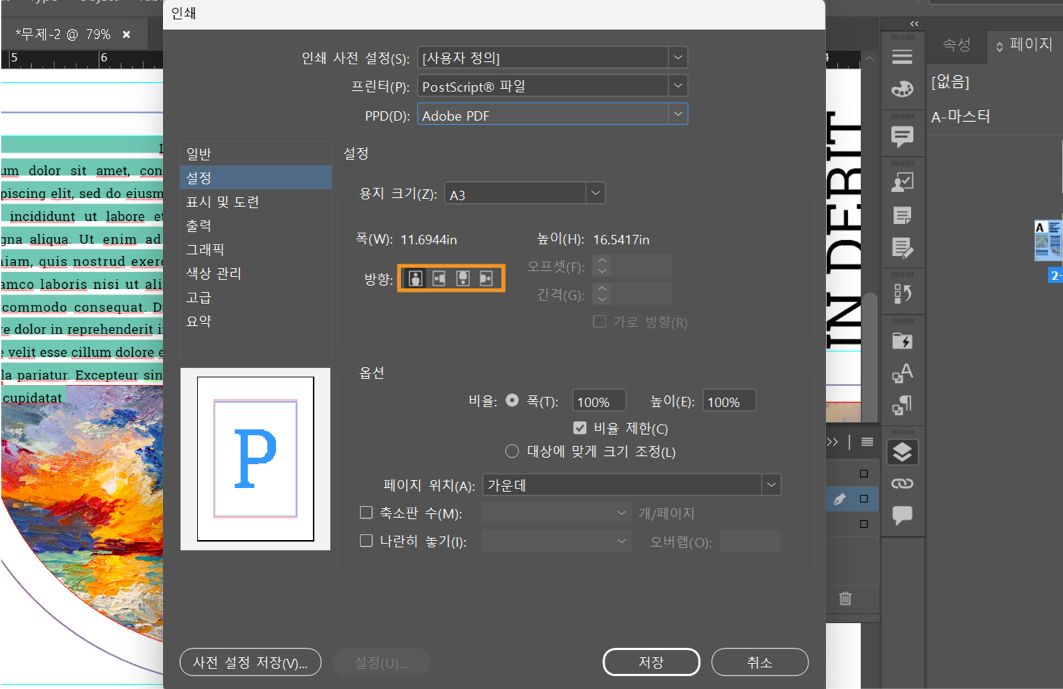Image resolution: width=1063 pixels, height=689 pixels.
Task: Click the 폭(T) 100% scale field
Action: tap(599, 401)
